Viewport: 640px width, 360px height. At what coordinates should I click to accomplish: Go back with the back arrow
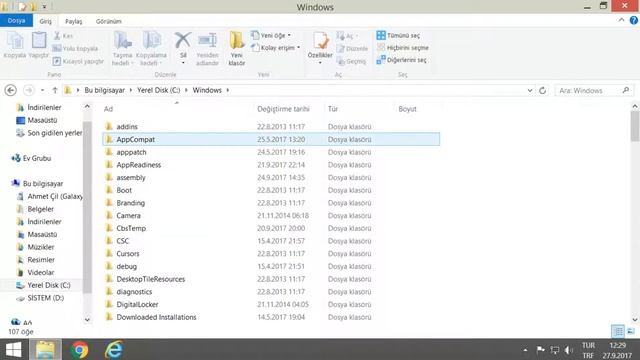tap(11, 90)
